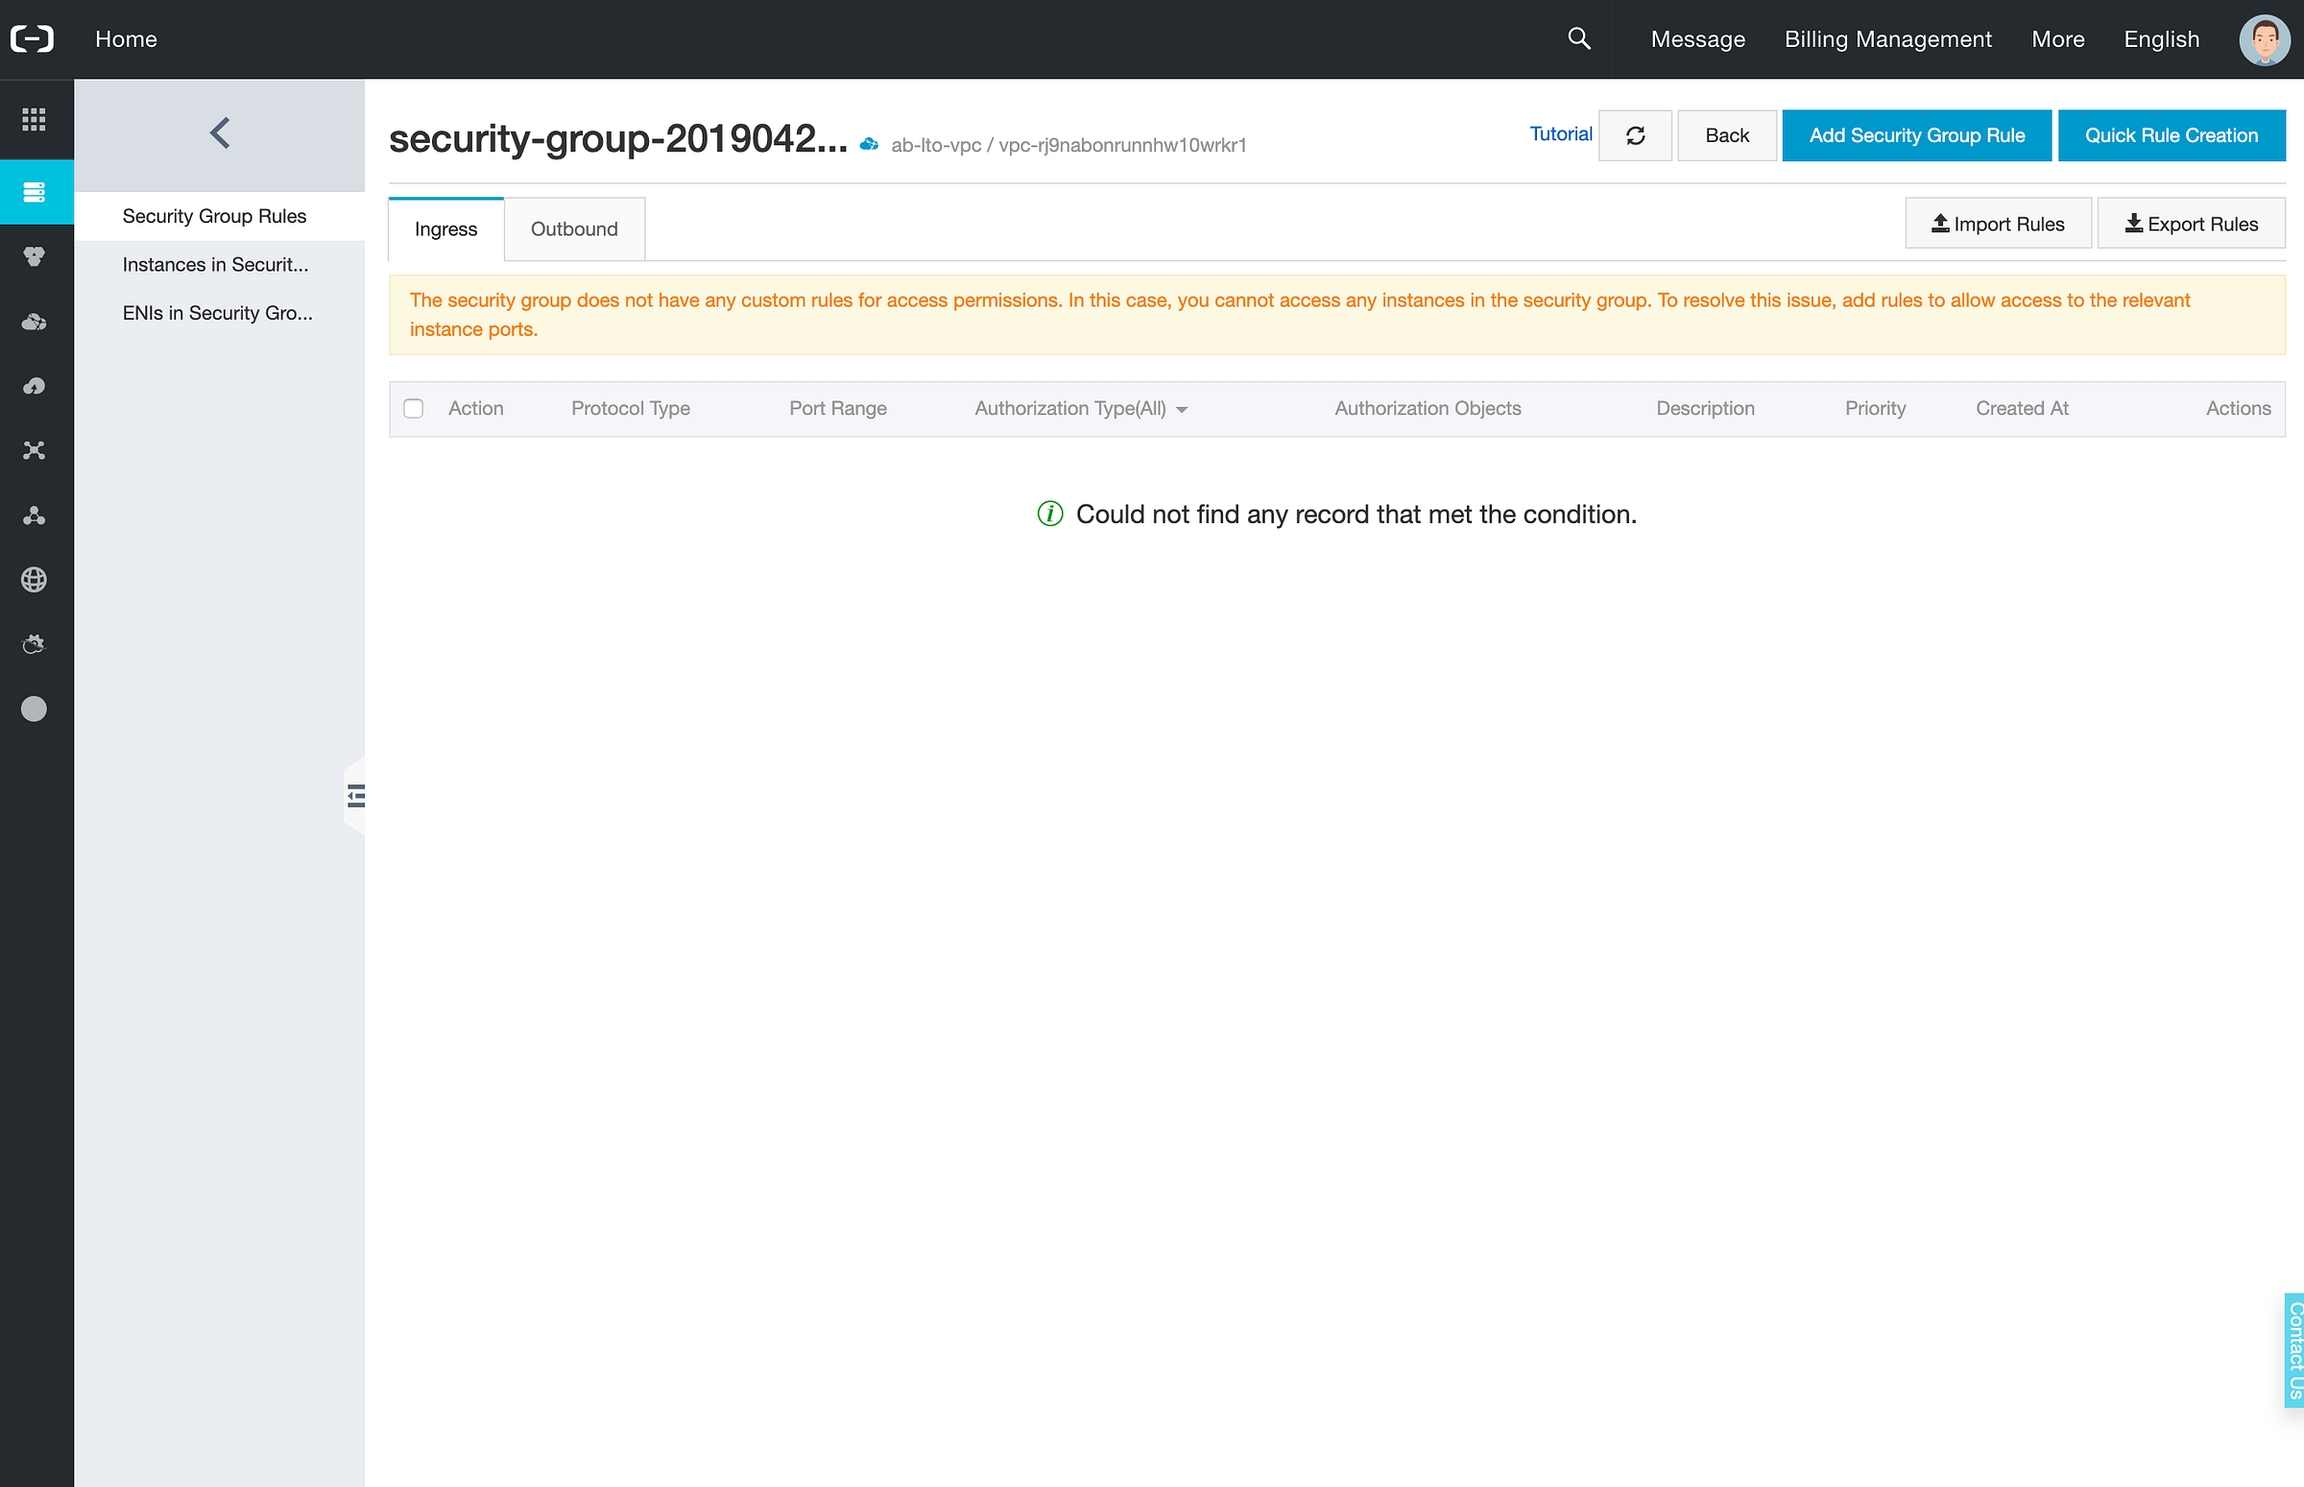2304x1487 pixels.
Task: Collapse the side navigation panel handle
Action: tap(355, 796)
